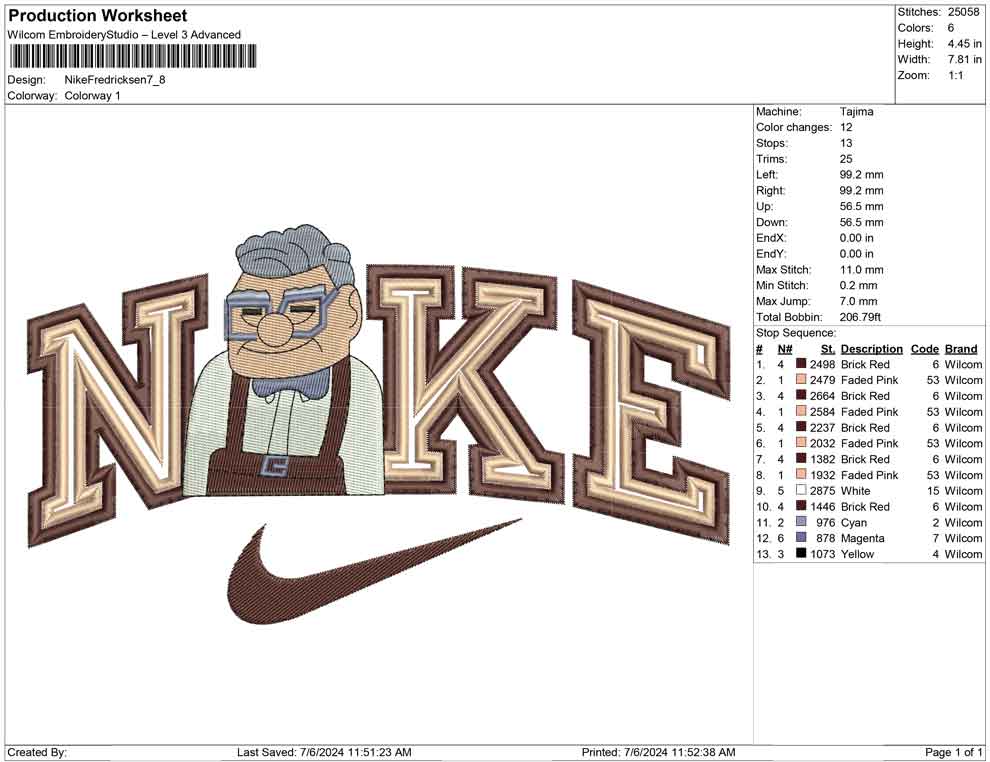This screenshot has width=990, height=762.
Task: Click the EndX value 0.00 in
Action: tap(857, 238)
